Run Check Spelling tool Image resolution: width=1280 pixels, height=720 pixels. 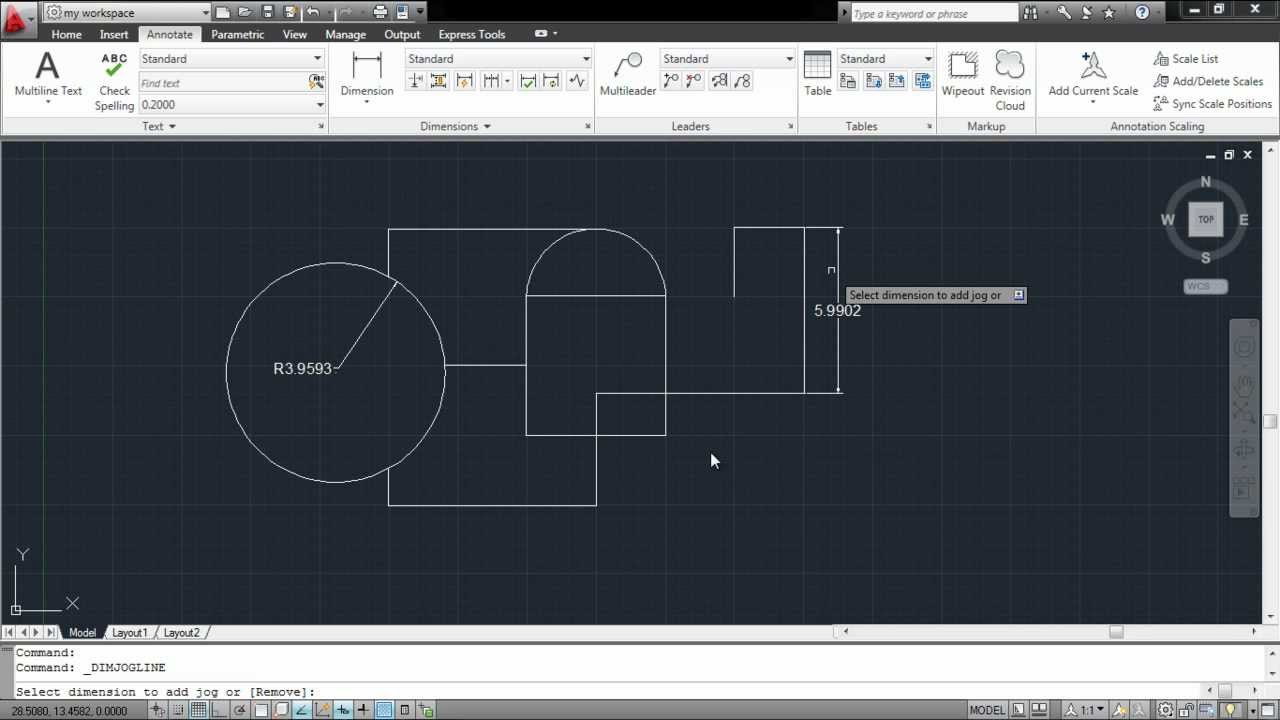tap(114, 81)
